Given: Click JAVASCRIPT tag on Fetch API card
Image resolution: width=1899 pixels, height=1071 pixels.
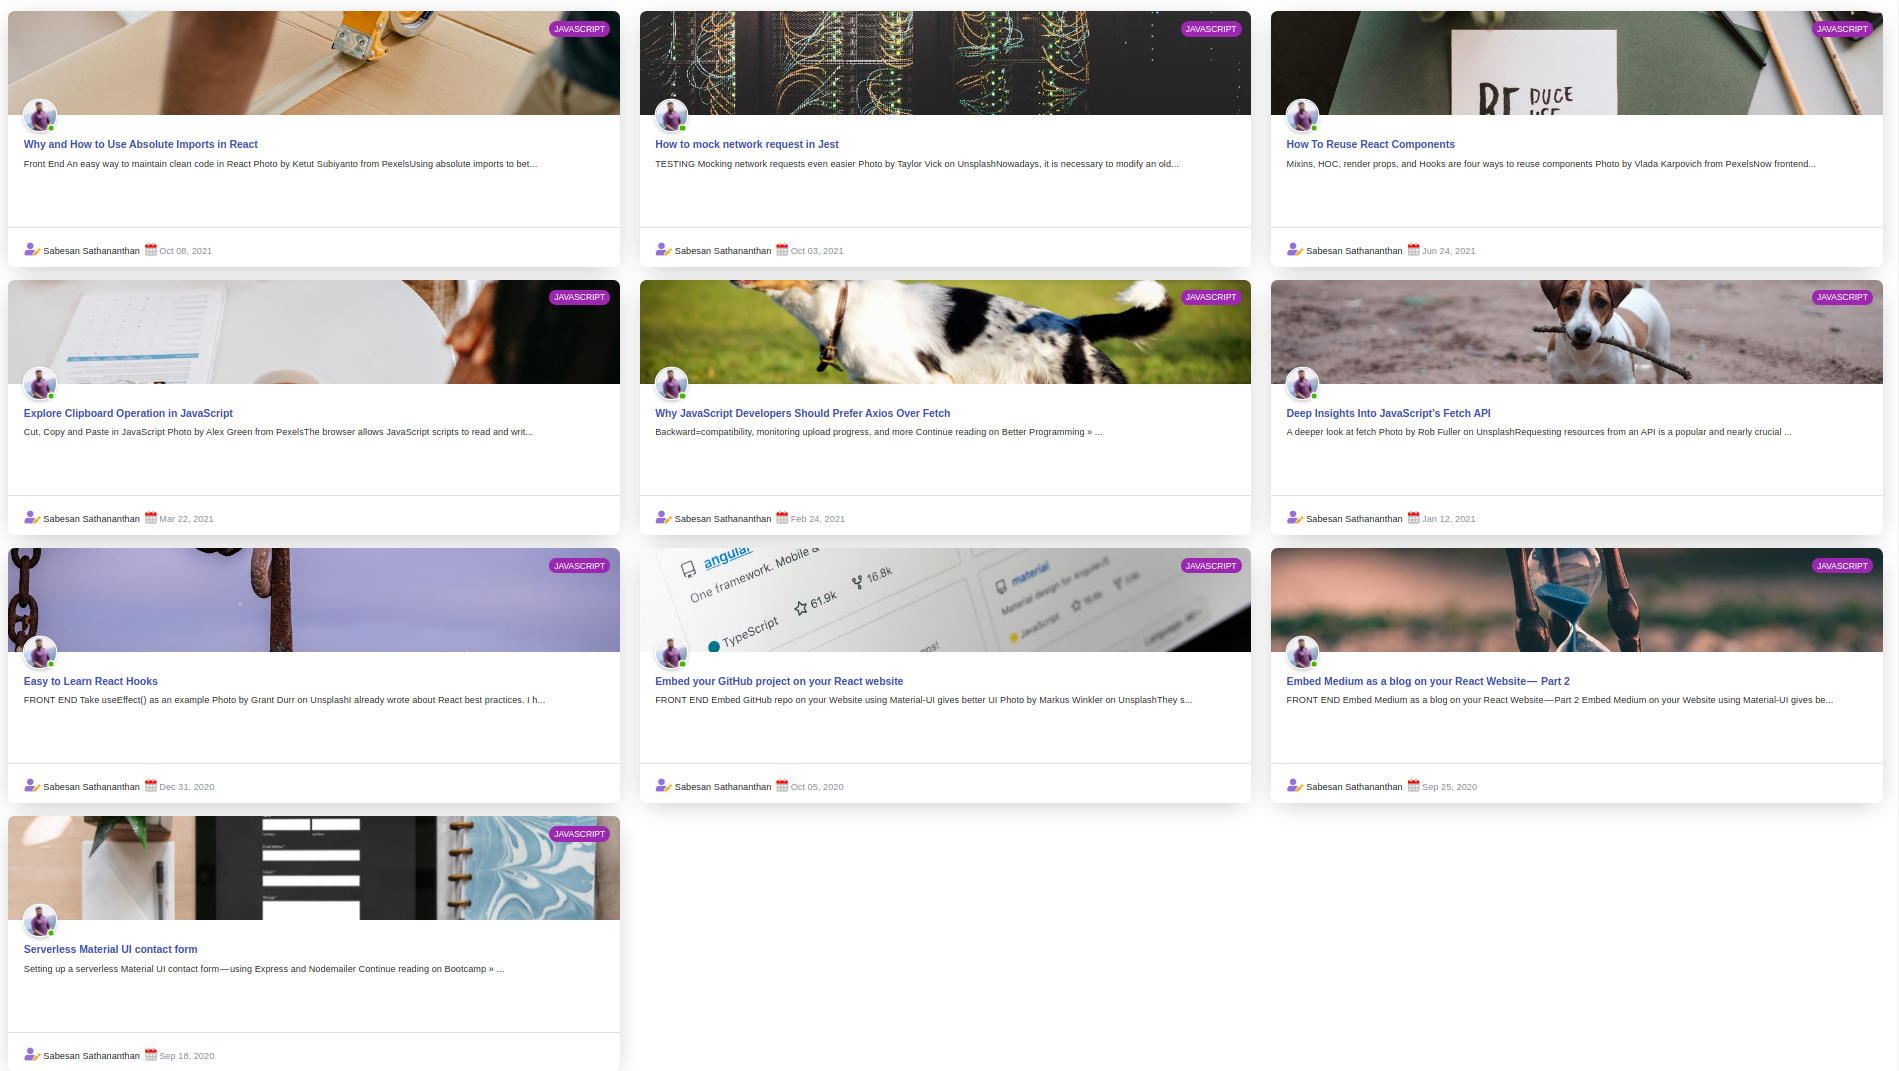Looking at the screenshot, I should 1842,297.
